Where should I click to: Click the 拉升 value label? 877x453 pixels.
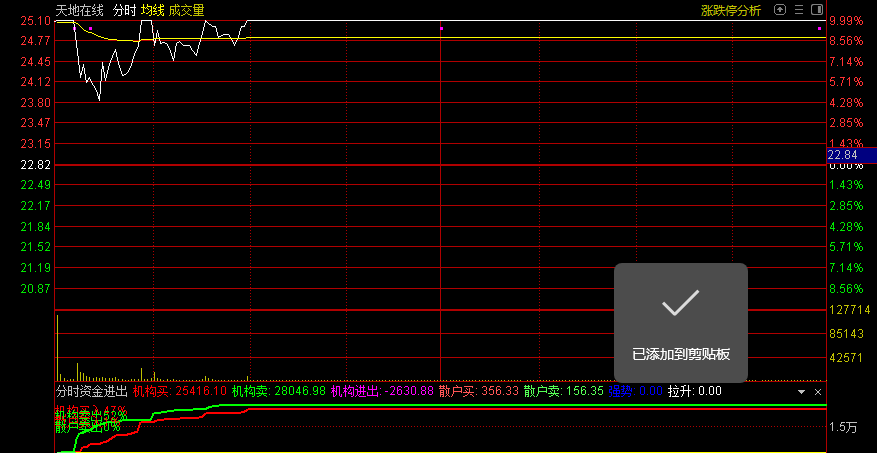(x=695, y=391)
